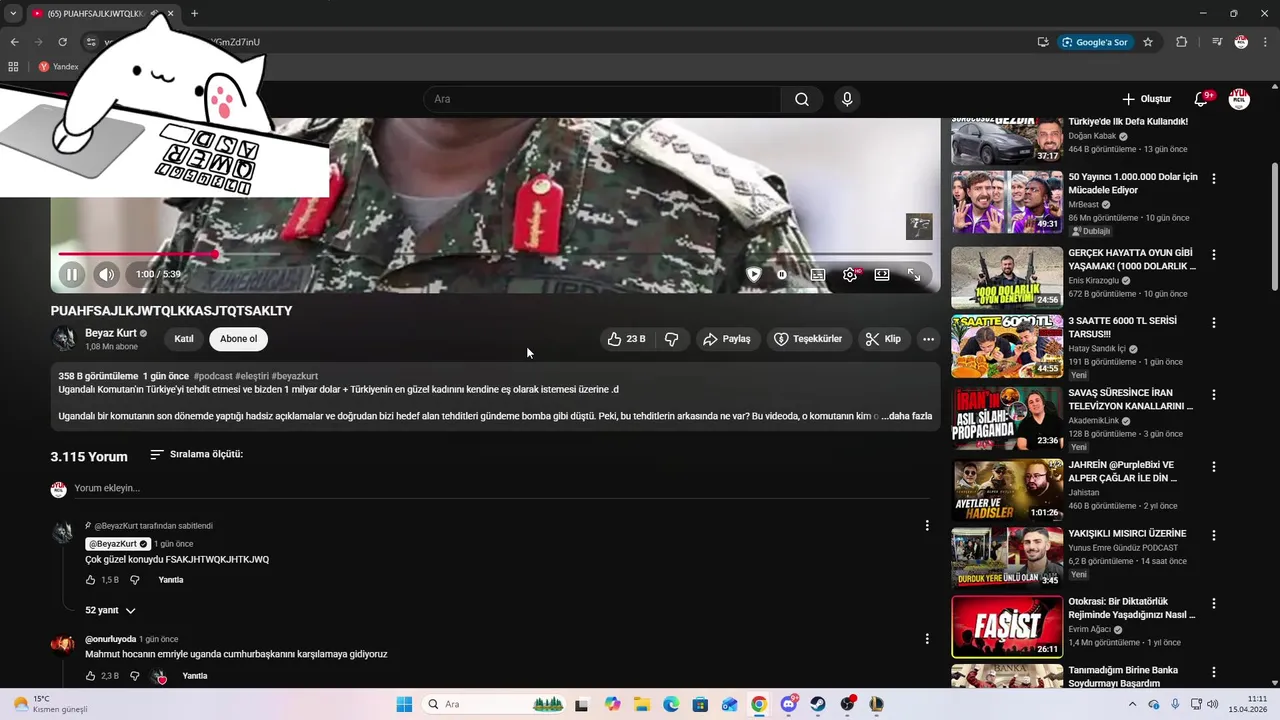
Task: Switch to theater mode in player
Action: [x=882, y=274]
